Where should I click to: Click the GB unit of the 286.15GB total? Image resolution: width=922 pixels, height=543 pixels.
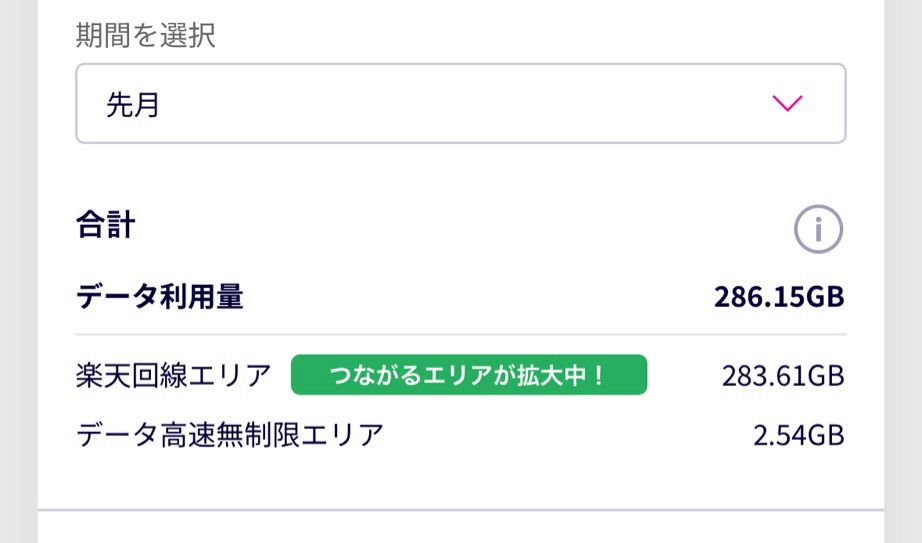point(825,296)
